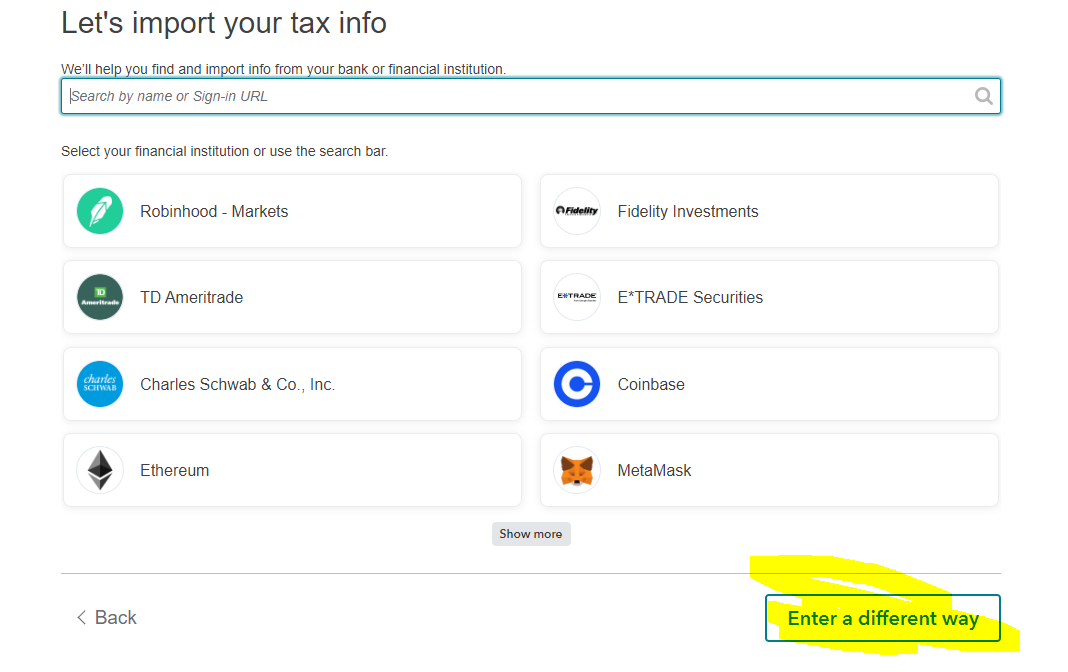Select Coinbase institution name

(x=651, y=385)
